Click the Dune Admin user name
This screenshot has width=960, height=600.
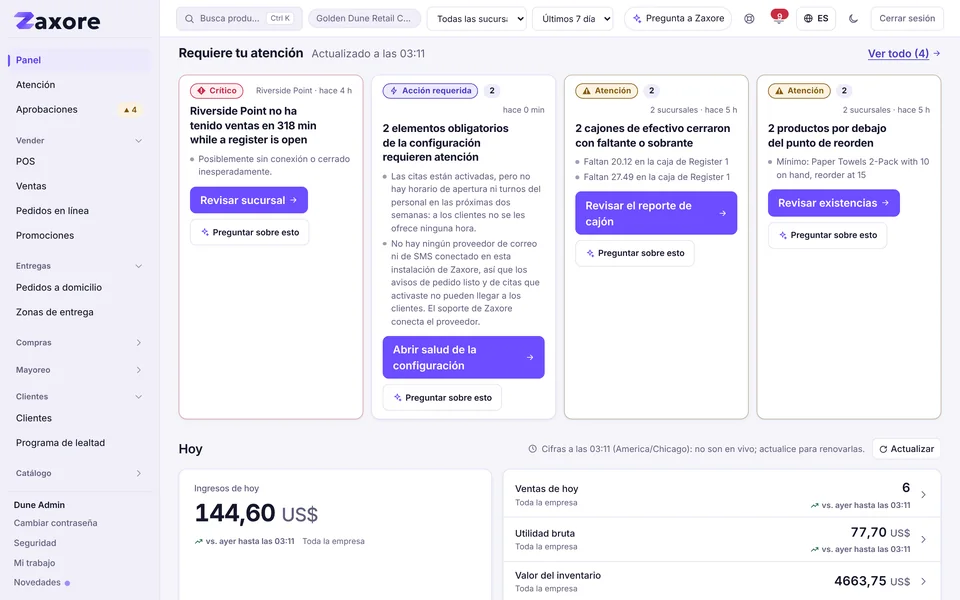click(x=39, y=505)
